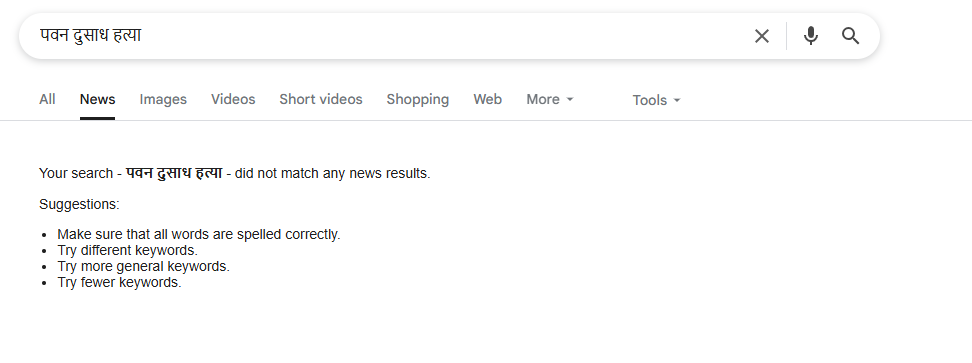Clear the search query with the X icon
The width and height of the screenshot is (972, 363).
coord(762,36)
